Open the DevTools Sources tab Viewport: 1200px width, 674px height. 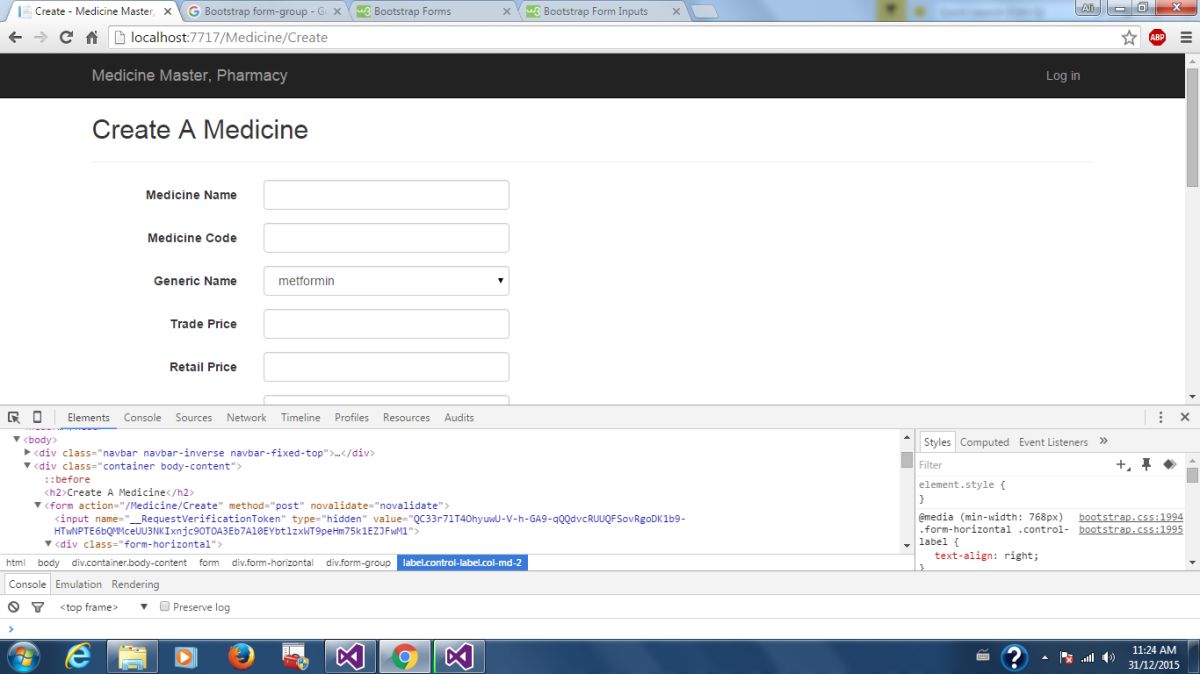(194, 417)
